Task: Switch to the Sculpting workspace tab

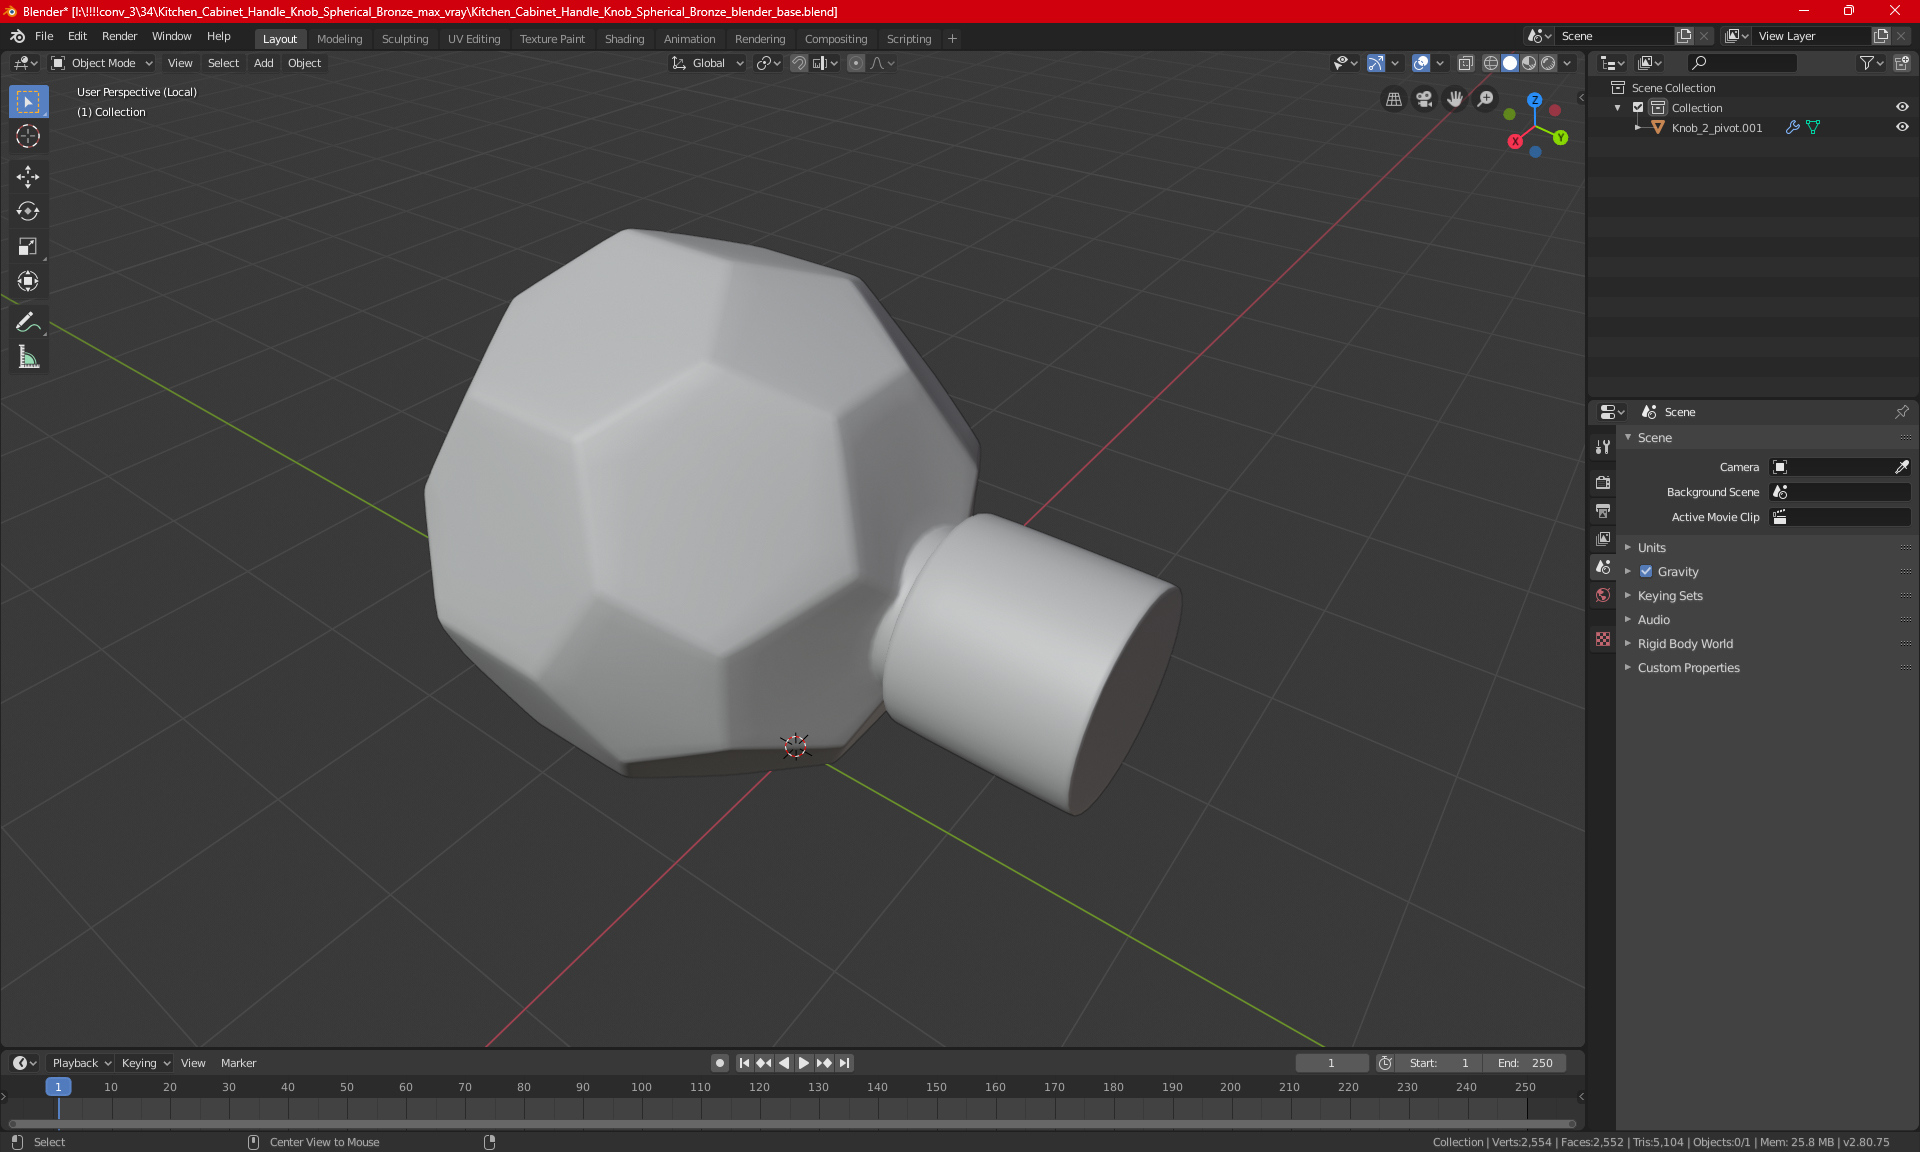Action: (404, 39)
